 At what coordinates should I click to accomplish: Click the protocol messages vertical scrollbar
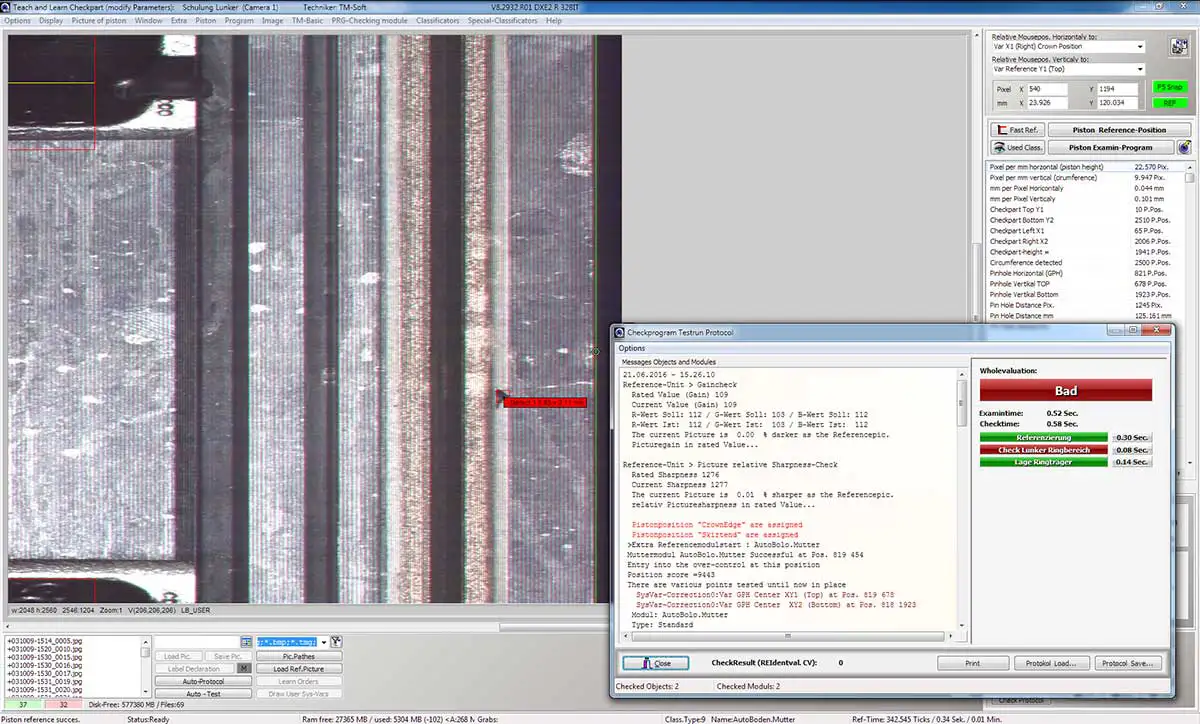[x=962, y=498]
